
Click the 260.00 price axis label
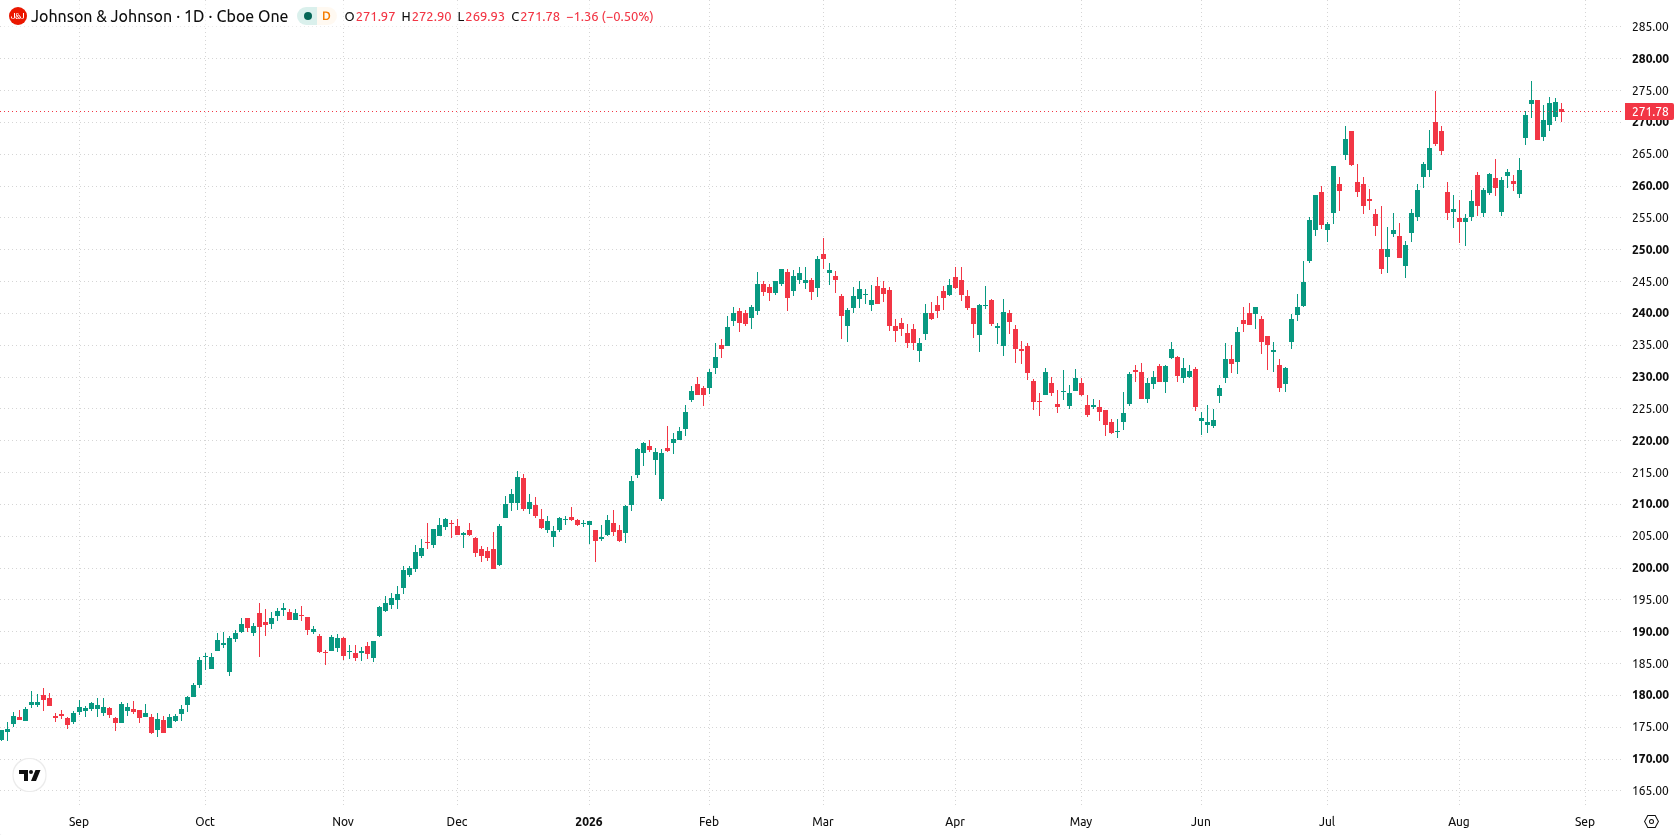click(x=1650, y=186)
